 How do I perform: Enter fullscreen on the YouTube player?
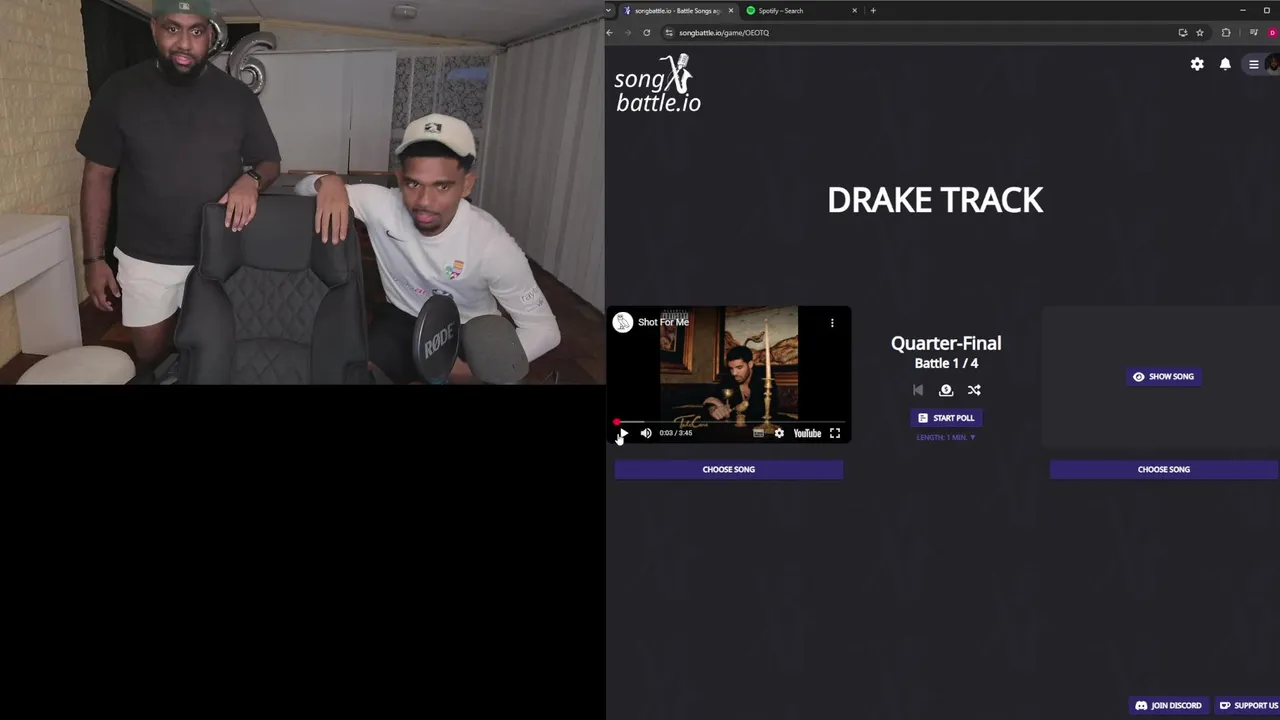pyautogui.click(x=835, y=433)
